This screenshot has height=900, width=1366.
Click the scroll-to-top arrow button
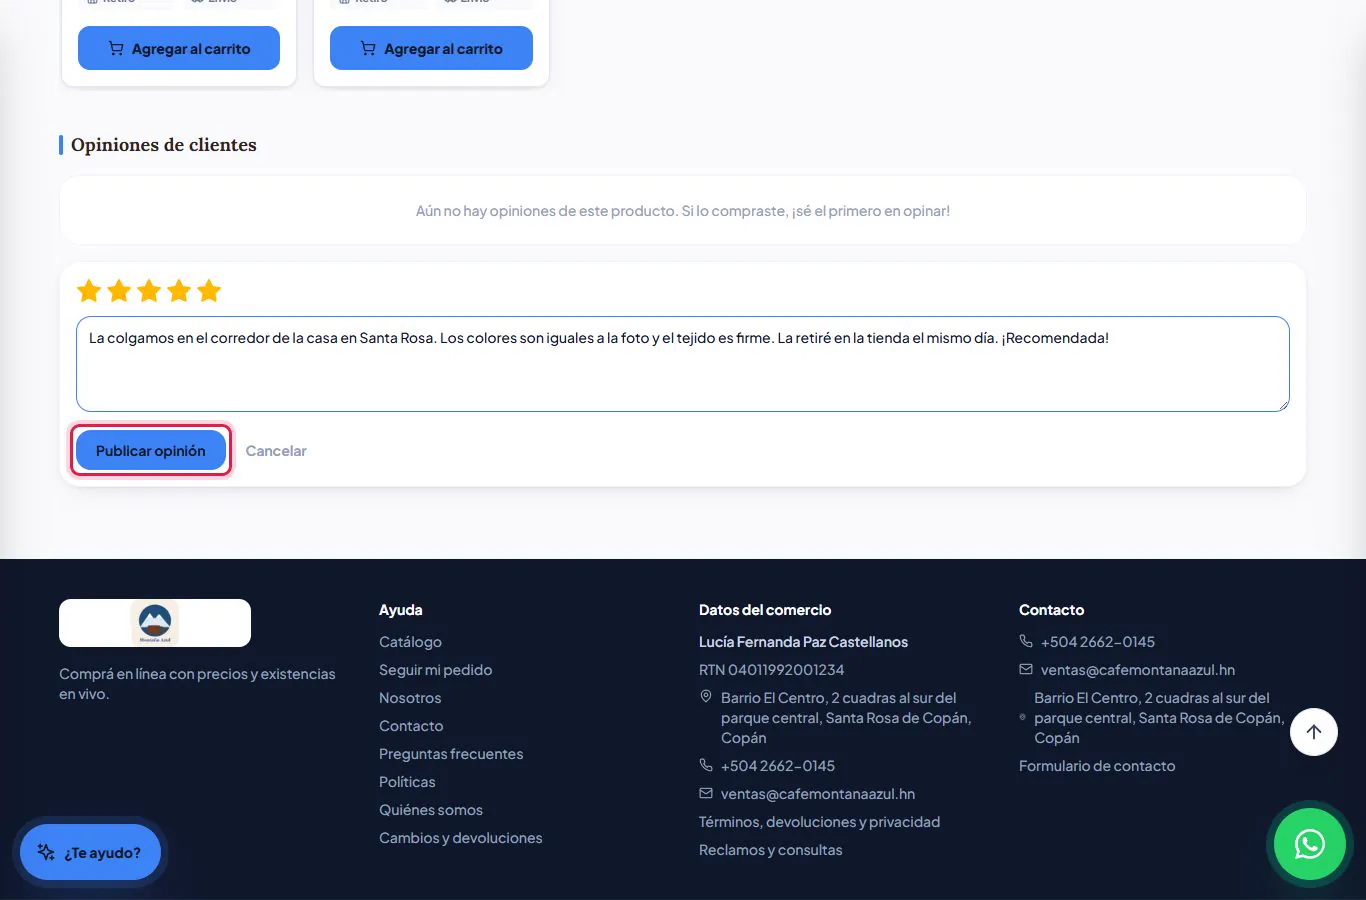(1314, 732)
